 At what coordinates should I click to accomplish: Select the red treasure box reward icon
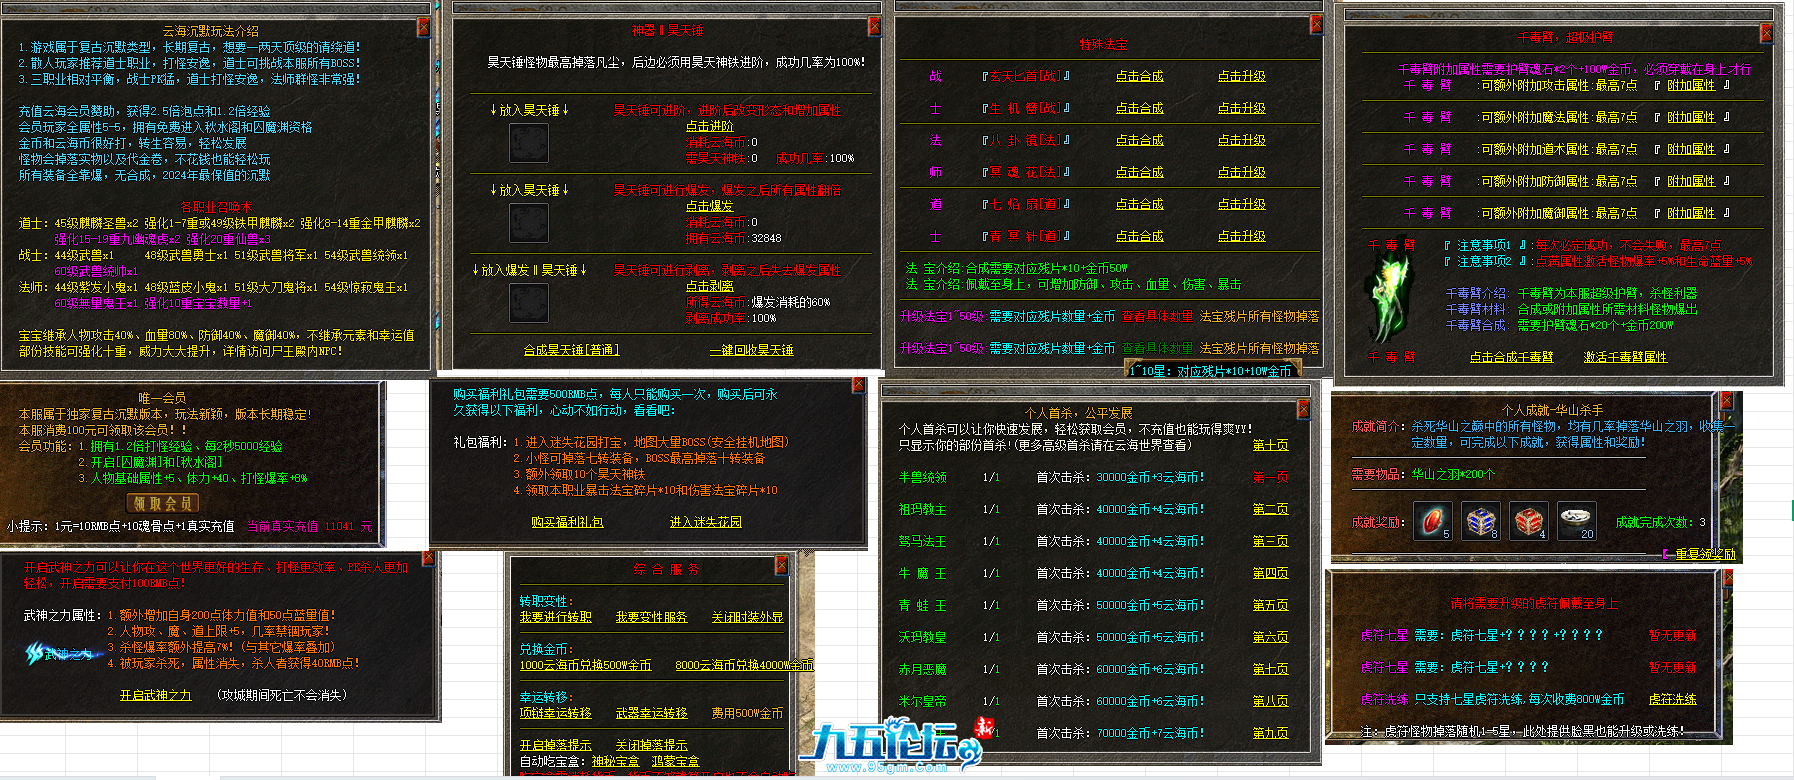1529,521
